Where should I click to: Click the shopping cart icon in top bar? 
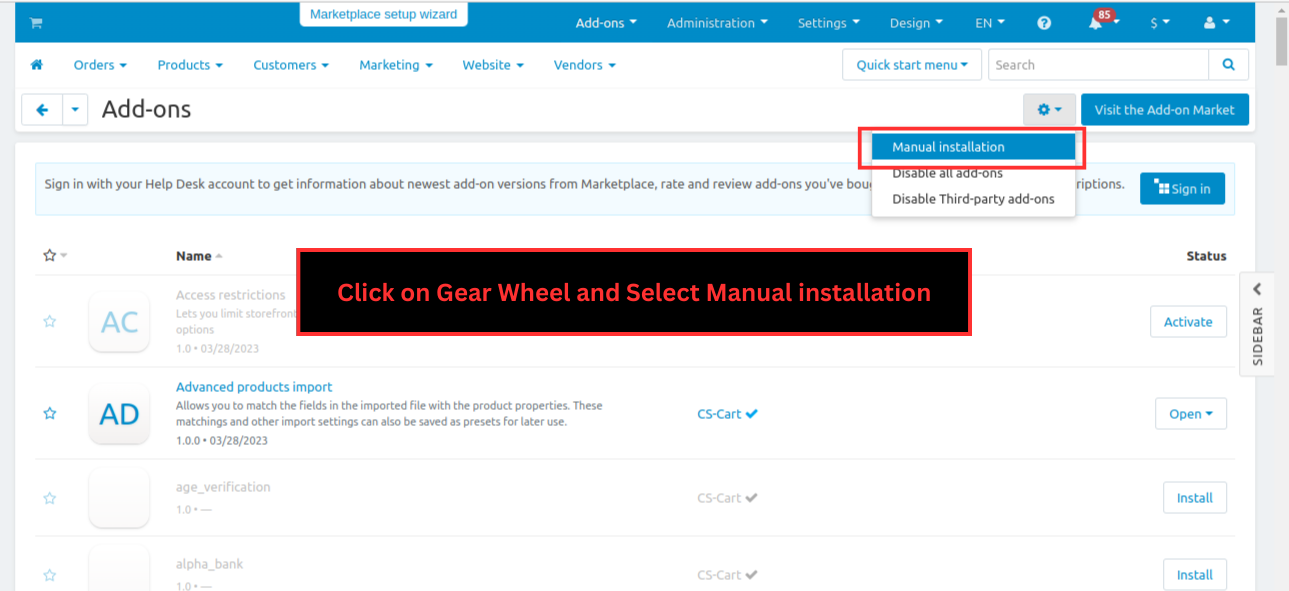pyautogui.click(x=36, y=23)
